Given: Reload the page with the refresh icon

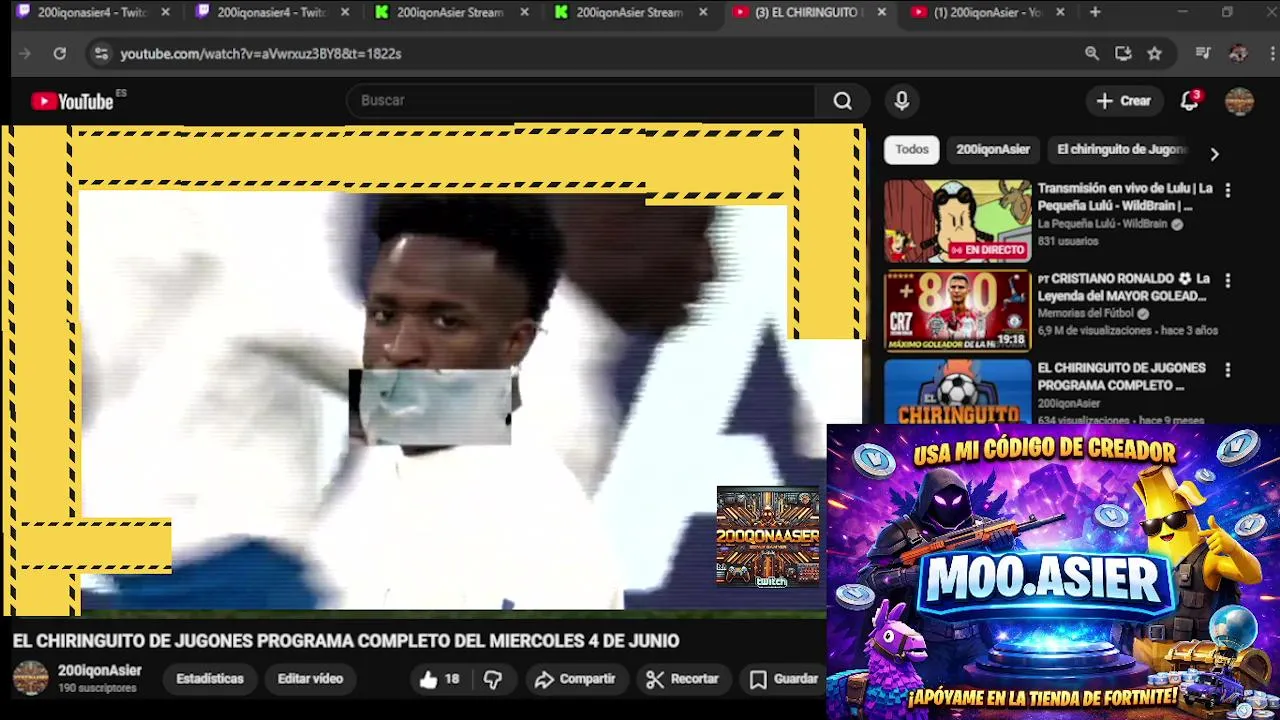Looking at the screenshot, I should coord(60,54).
